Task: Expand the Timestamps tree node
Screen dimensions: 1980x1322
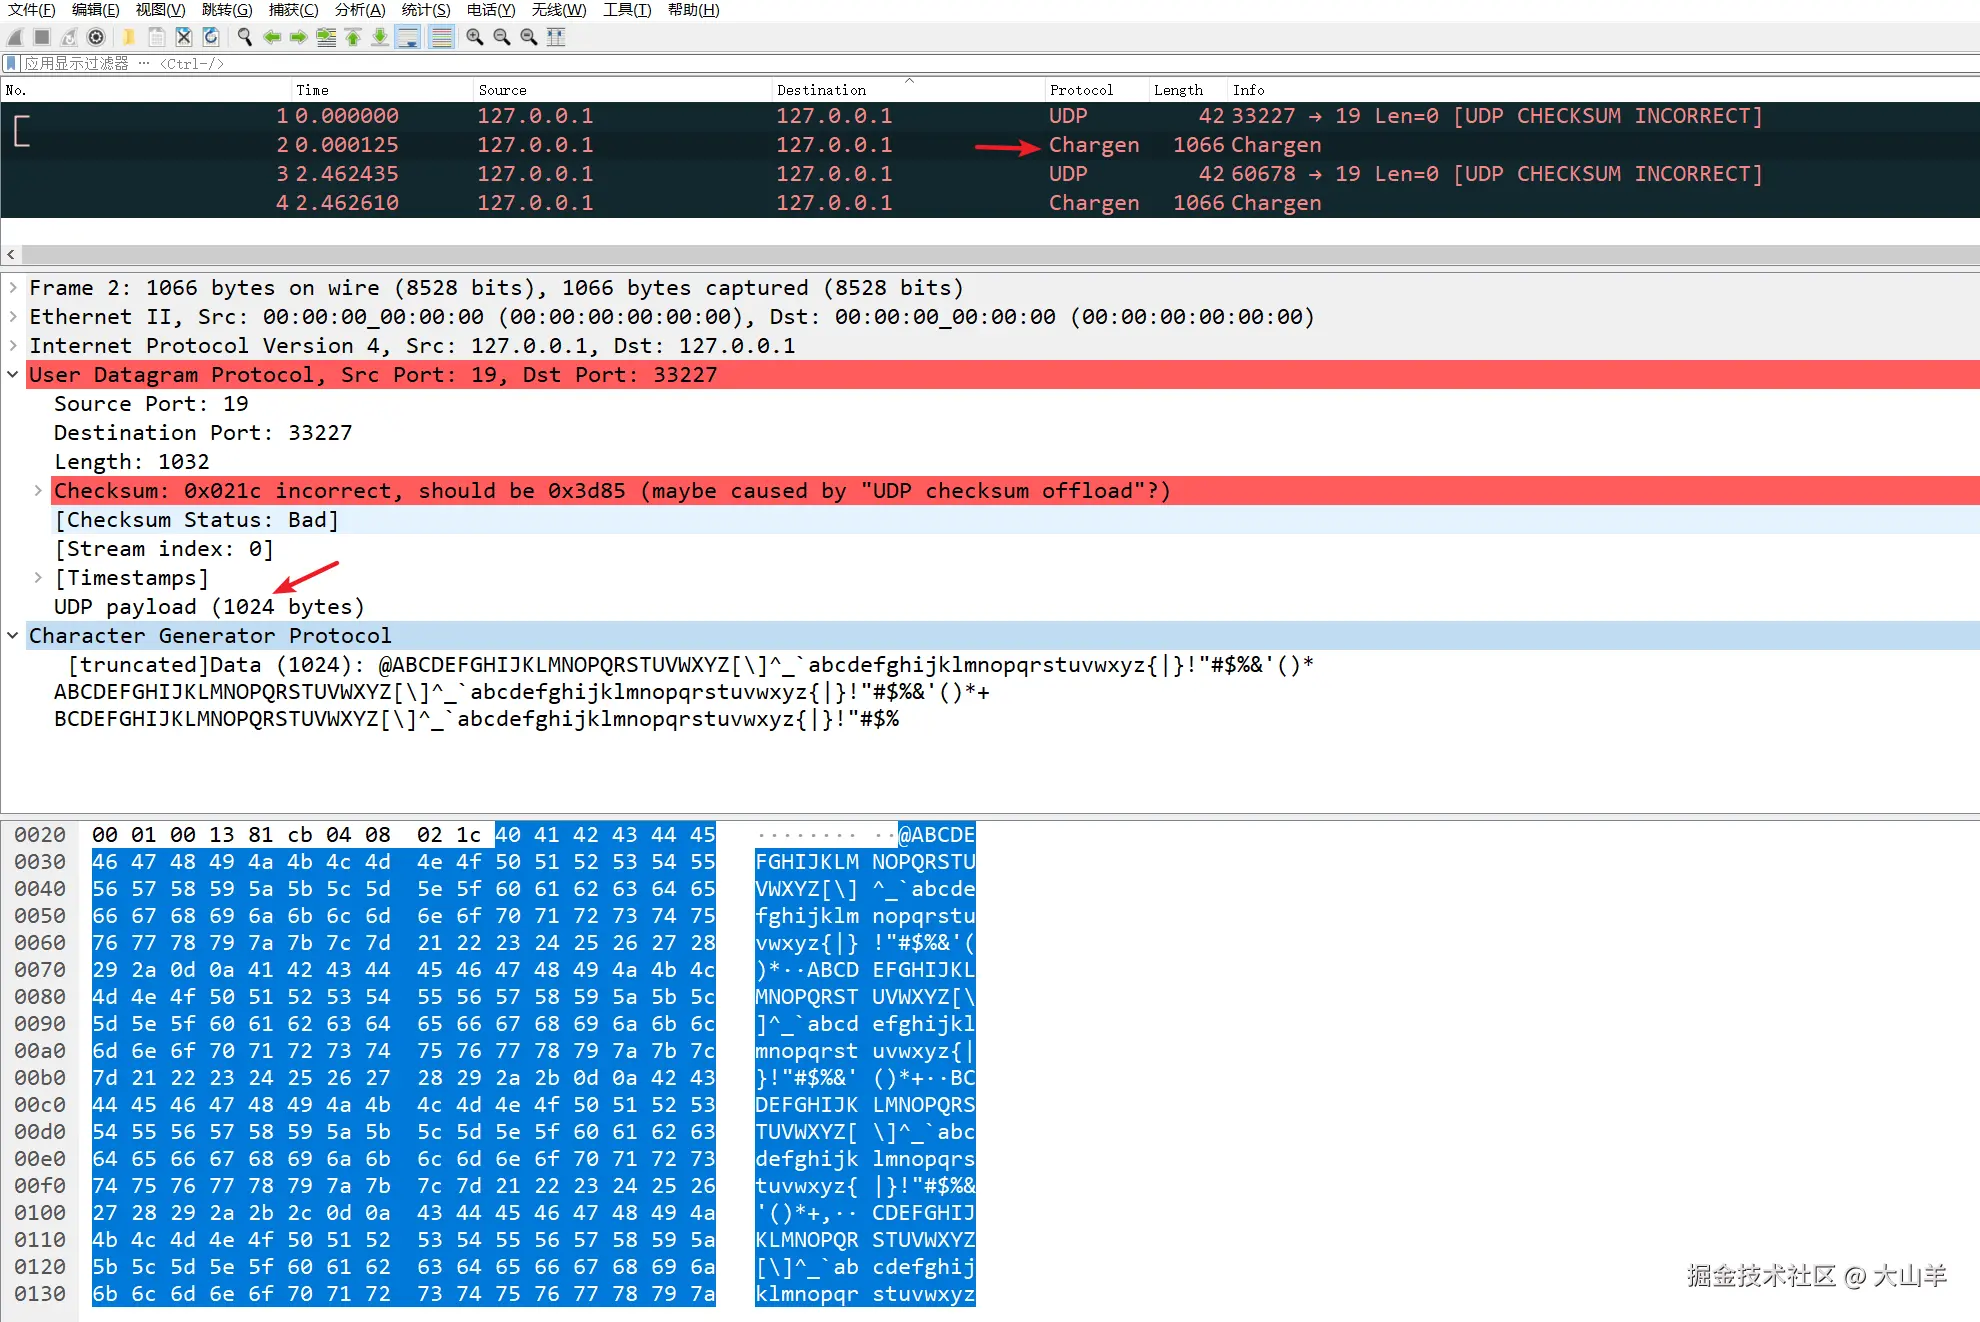Action: (x=38, y=578)
